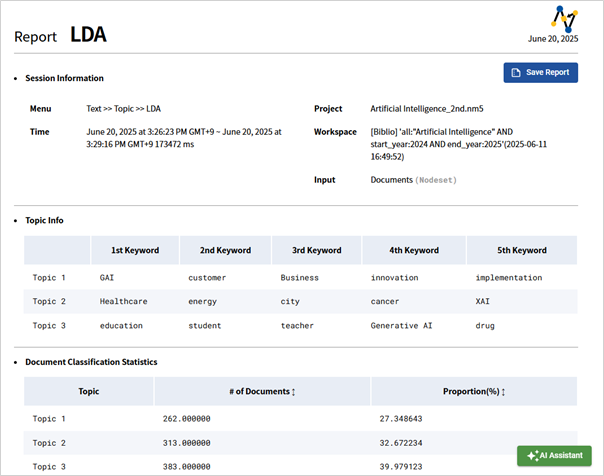Click the Workspace [Biblio] query text
The image size is (604, 476).
pyautogui.click(x=458, y=144)
